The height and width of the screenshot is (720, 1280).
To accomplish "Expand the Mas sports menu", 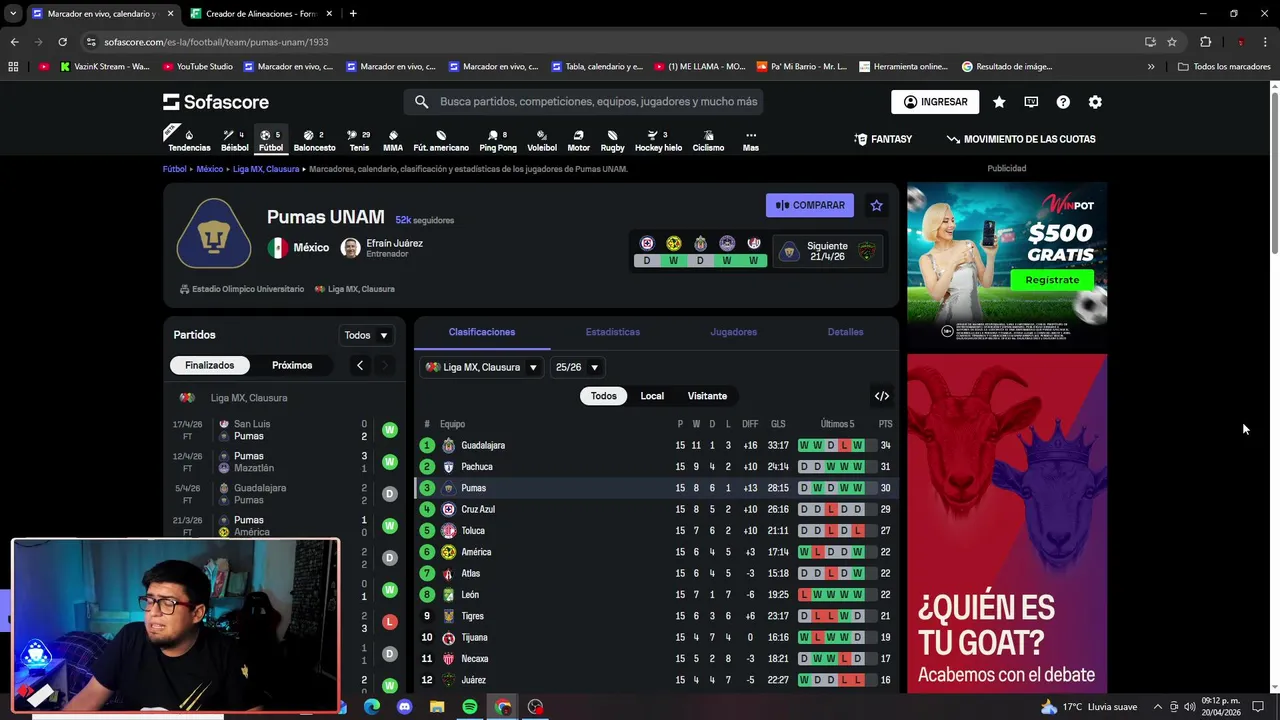I will [x=751, y=140].
